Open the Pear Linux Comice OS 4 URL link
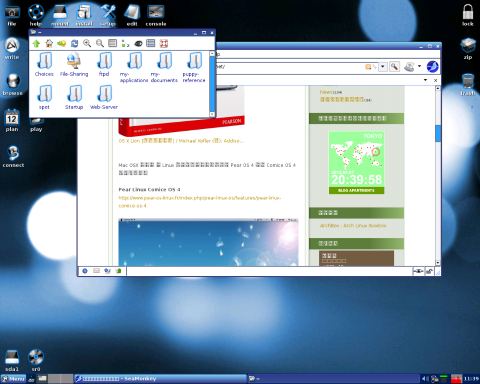 200,202
